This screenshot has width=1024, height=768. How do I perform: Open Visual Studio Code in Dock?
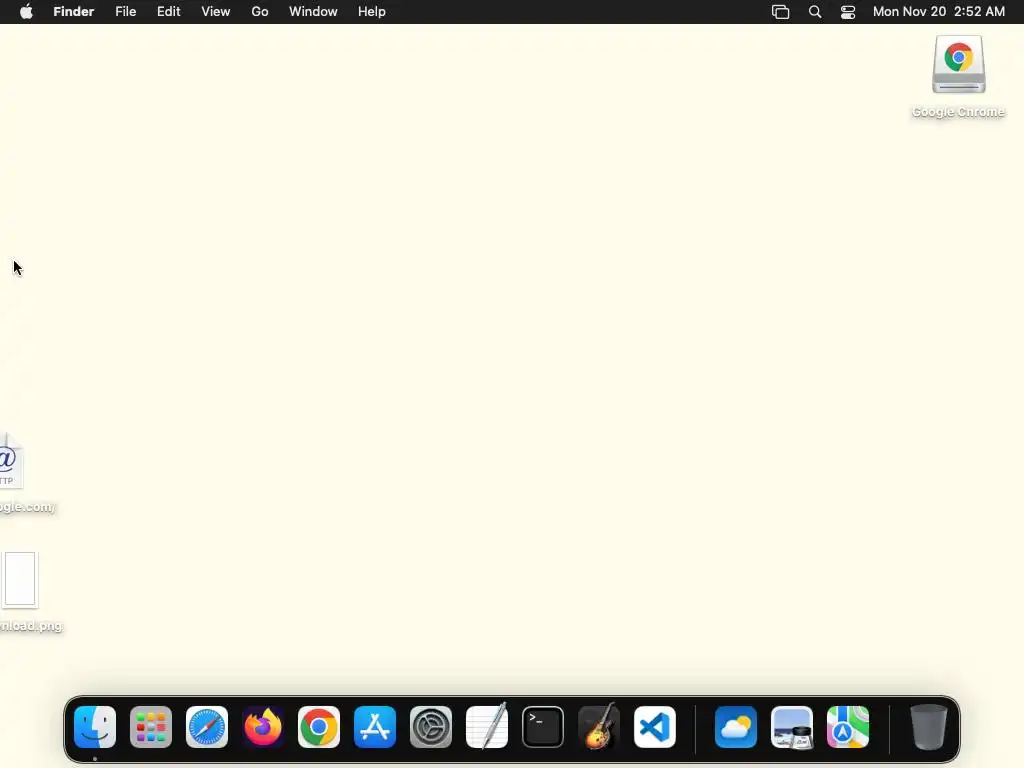655,727
